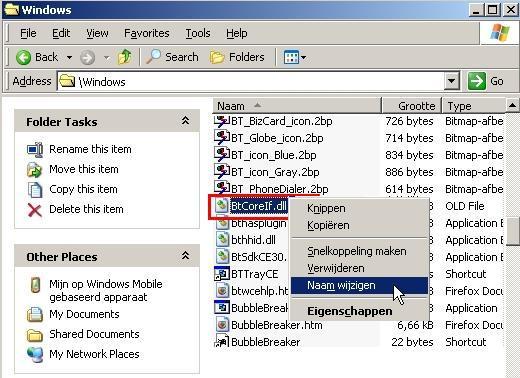Open the Forward history dropdown arrow
The width and height of the screenshot is (520, 378).
(106, 58)
